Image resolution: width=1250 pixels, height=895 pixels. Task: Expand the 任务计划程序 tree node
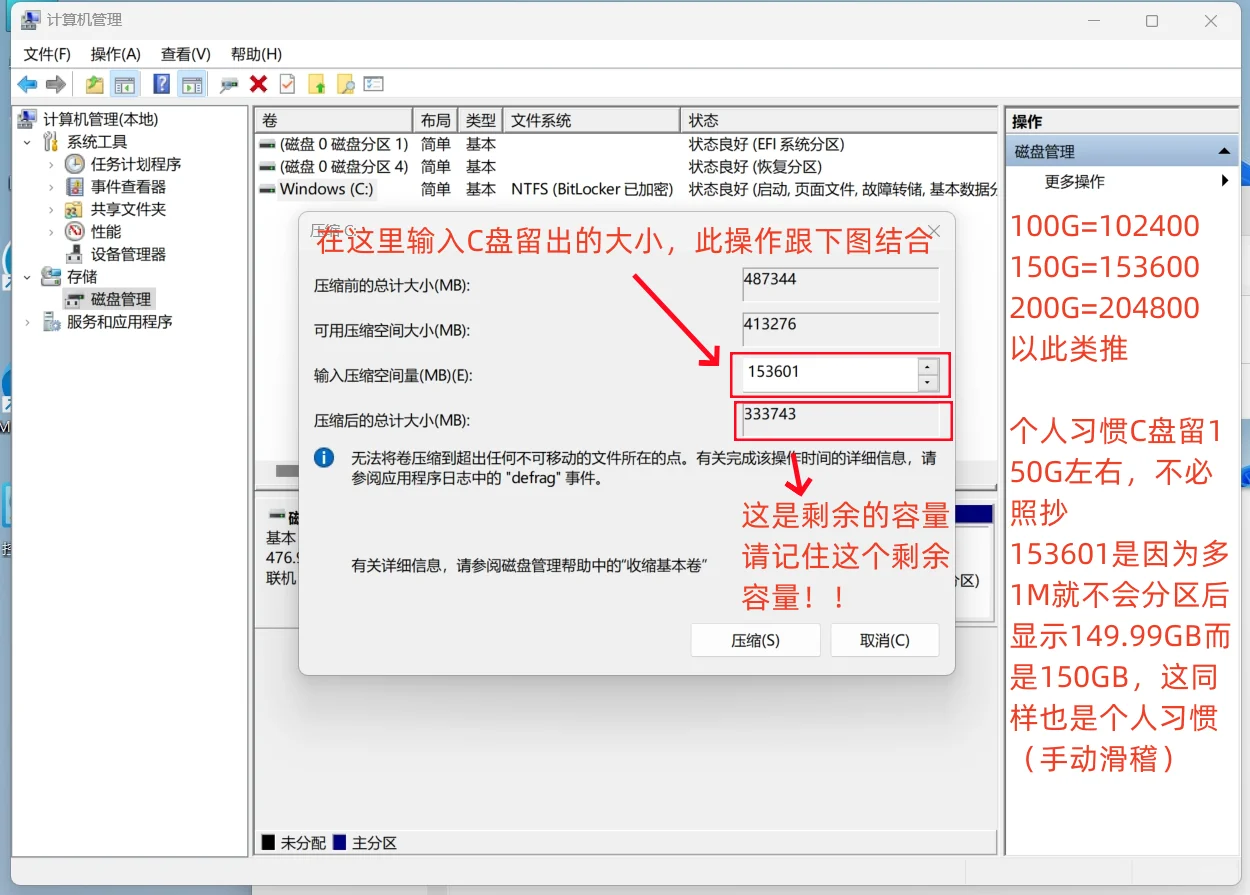pos(51,164)
